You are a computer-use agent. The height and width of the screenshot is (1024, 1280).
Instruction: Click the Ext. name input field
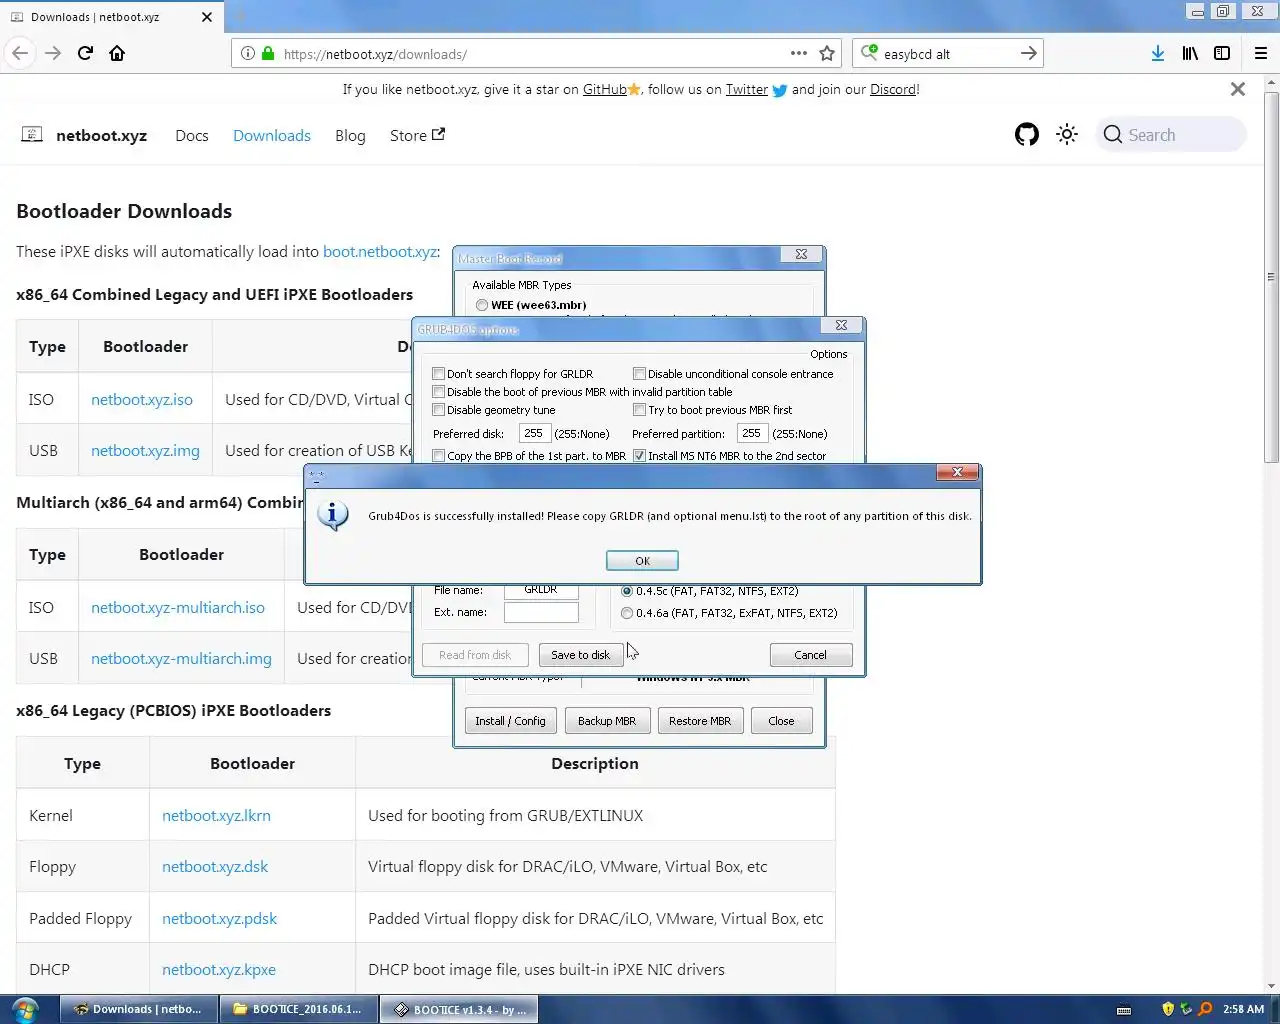541,612
